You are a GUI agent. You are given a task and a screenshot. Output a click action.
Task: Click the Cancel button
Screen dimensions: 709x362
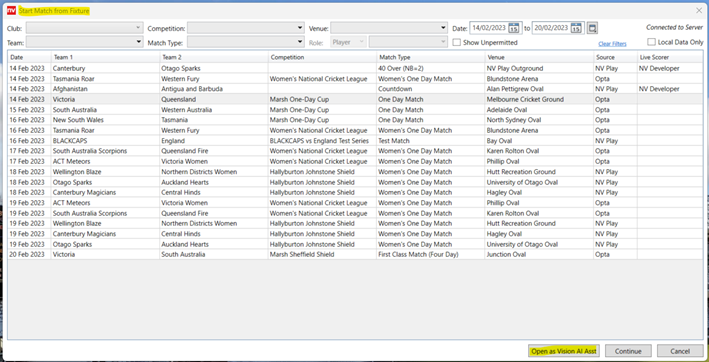pyautogui.click(x=680, y=351)
